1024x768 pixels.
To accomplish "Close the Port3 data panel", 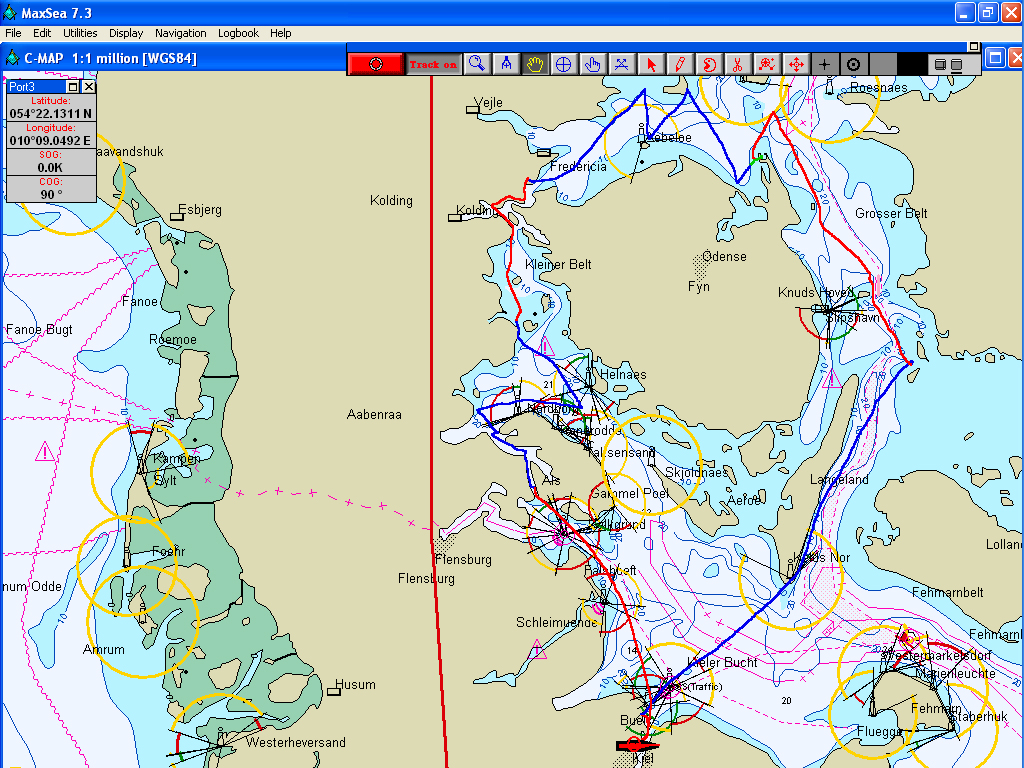I will point(89,87).
